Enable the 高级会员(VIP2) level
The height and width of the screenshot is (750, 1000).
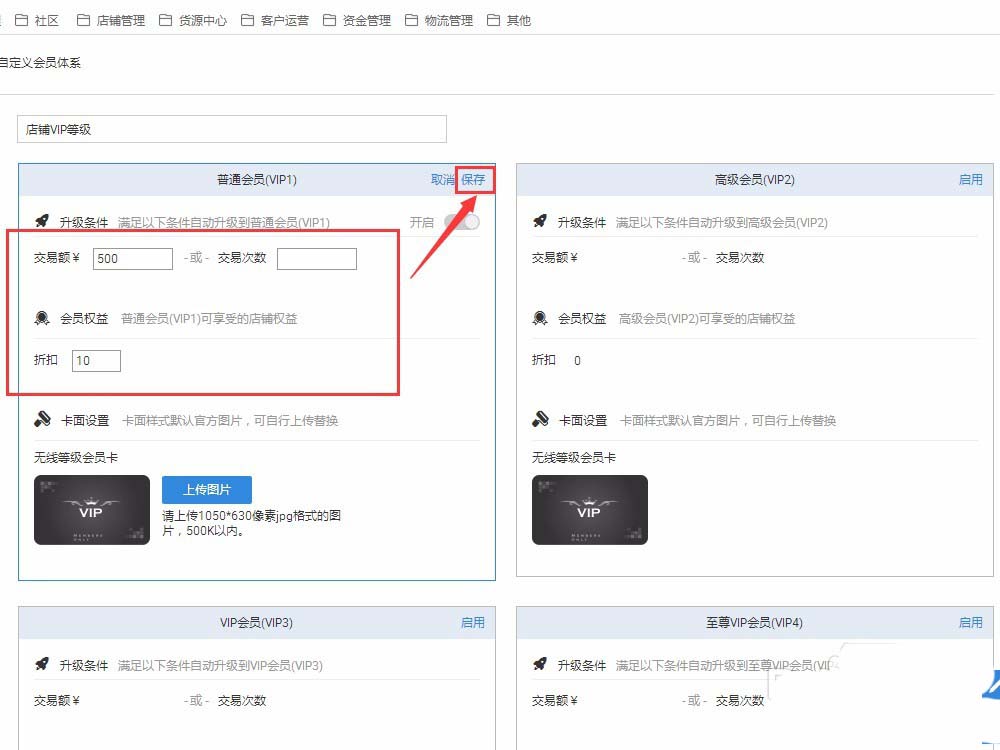[970, 180]
